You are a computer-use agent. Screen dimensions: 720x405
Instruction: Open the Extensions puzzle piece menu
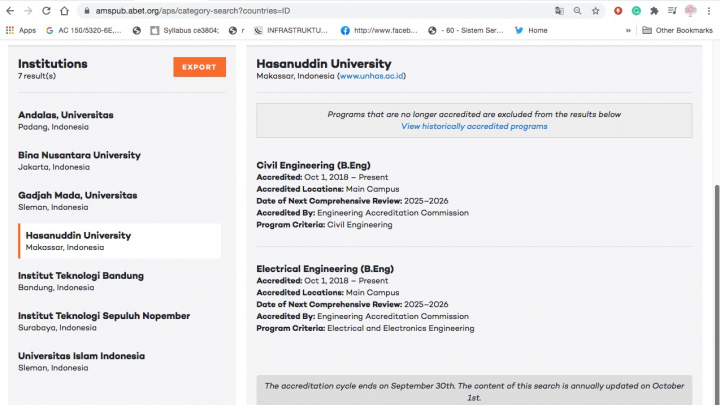click(653, 10)
